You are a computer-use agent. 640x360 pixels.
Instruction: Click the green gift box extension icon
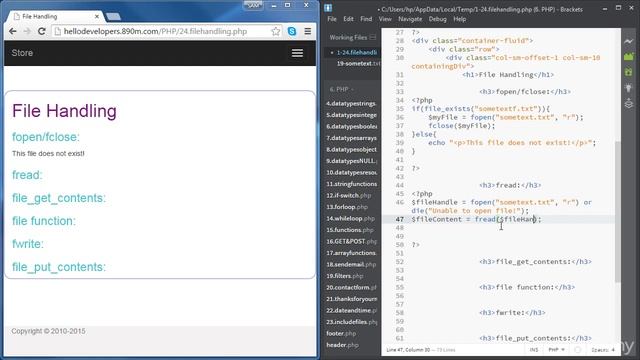(x=629, y=72)
